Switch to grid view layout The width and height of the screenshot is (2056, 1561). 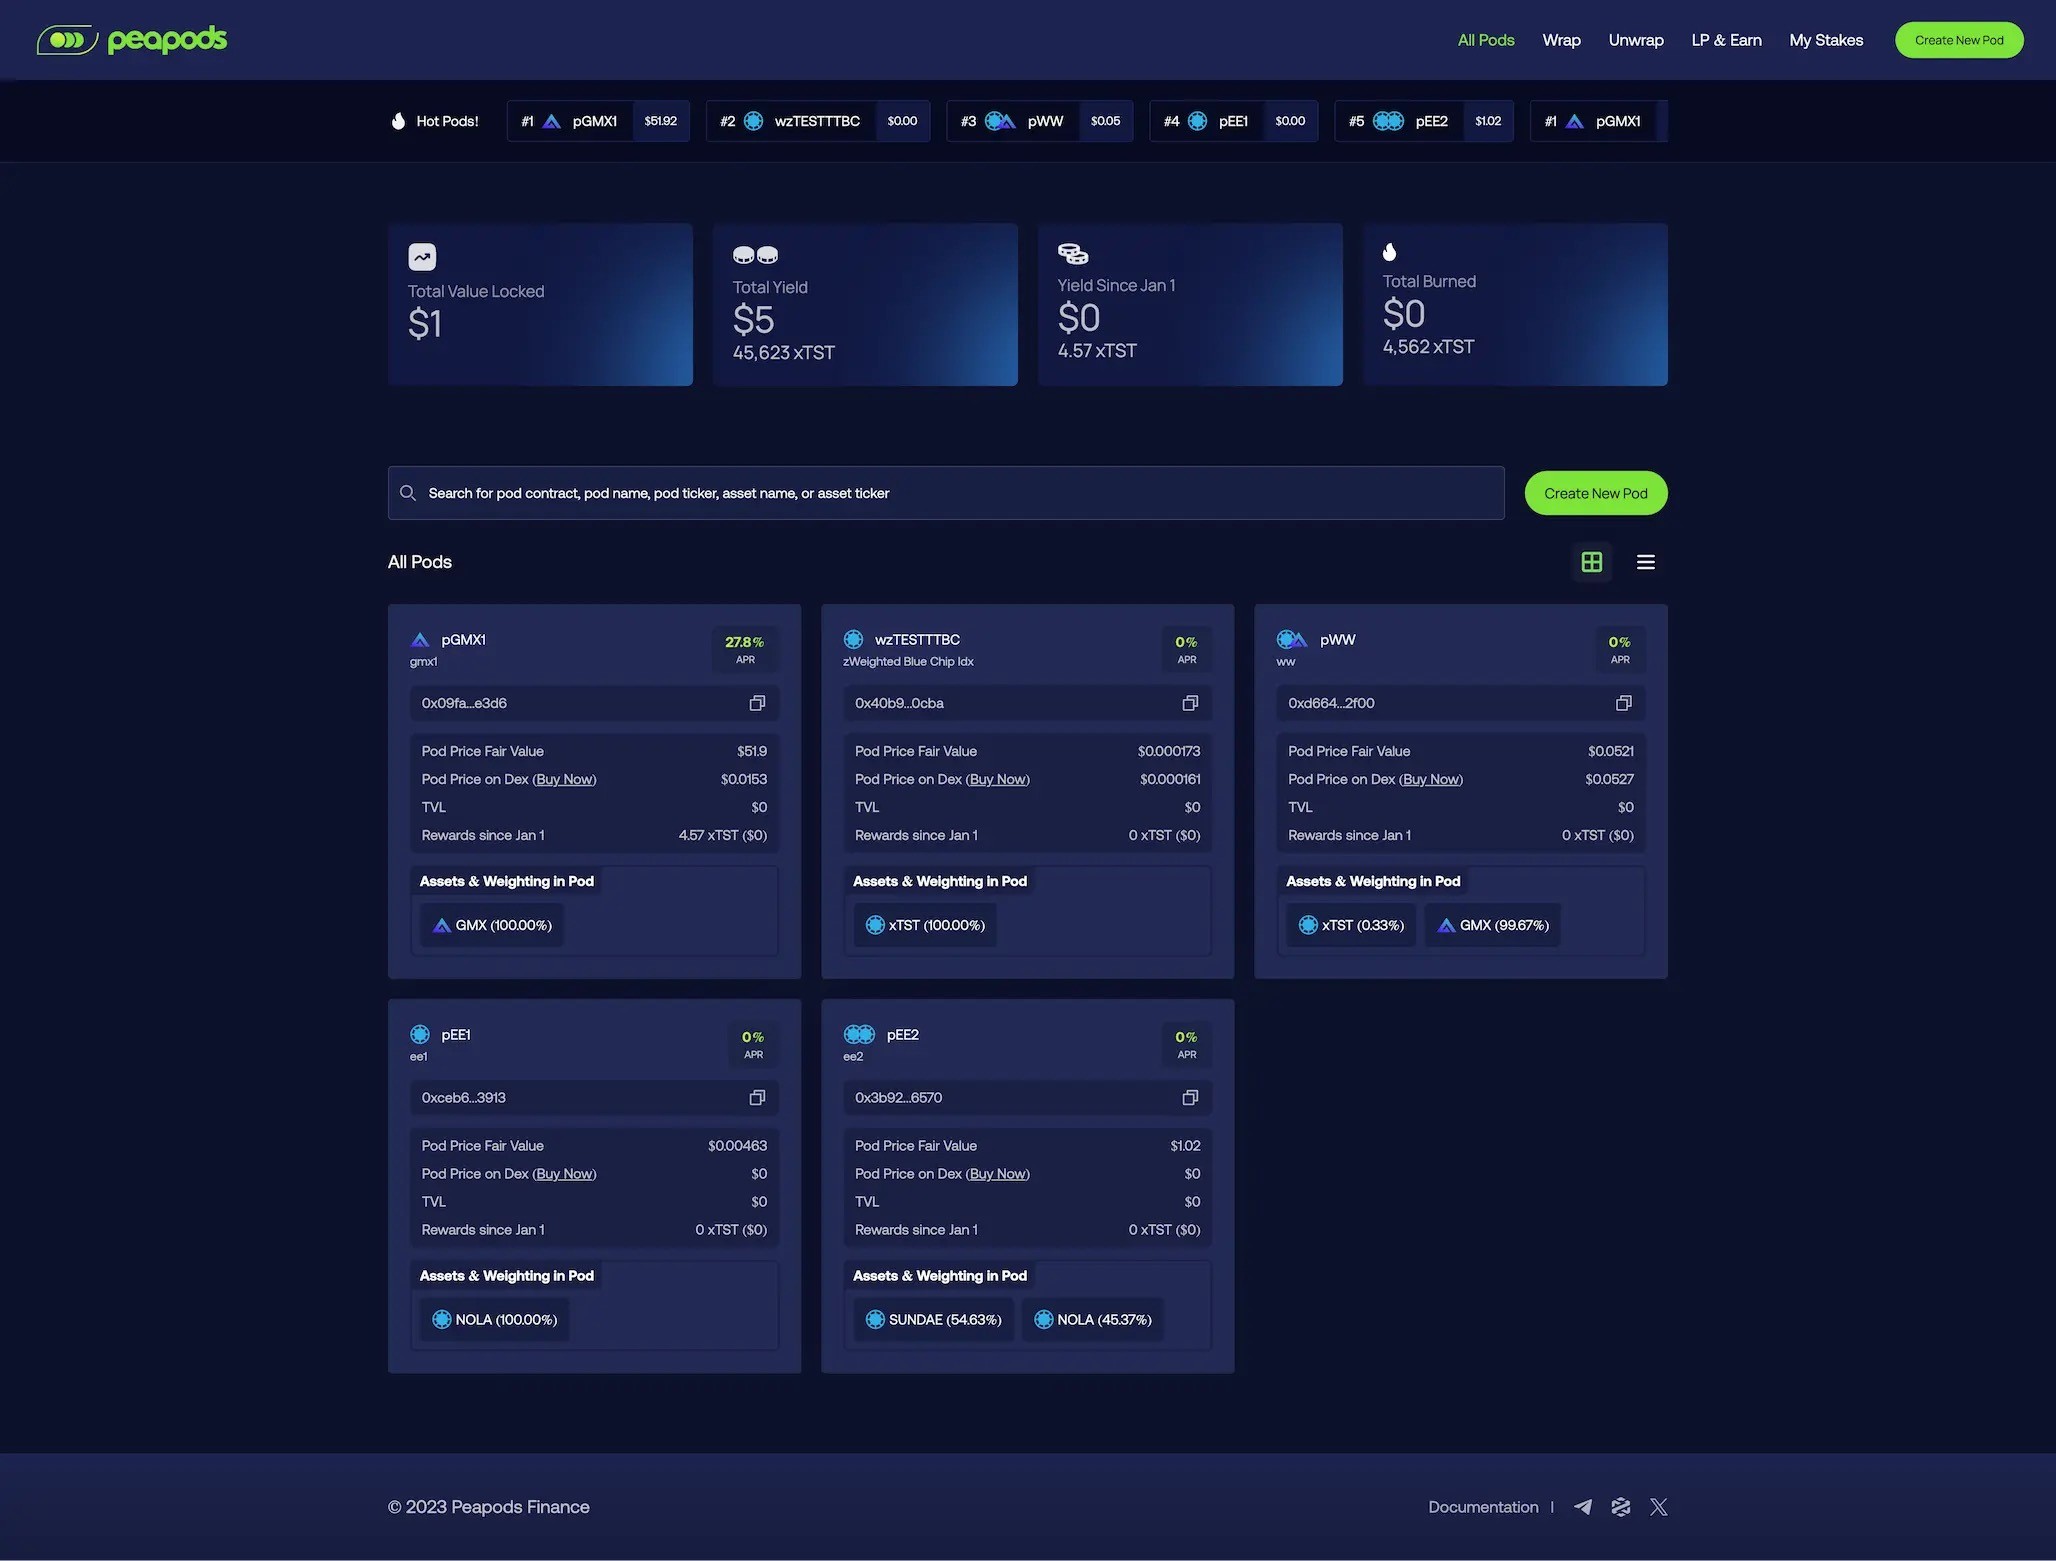(1592, 562)
